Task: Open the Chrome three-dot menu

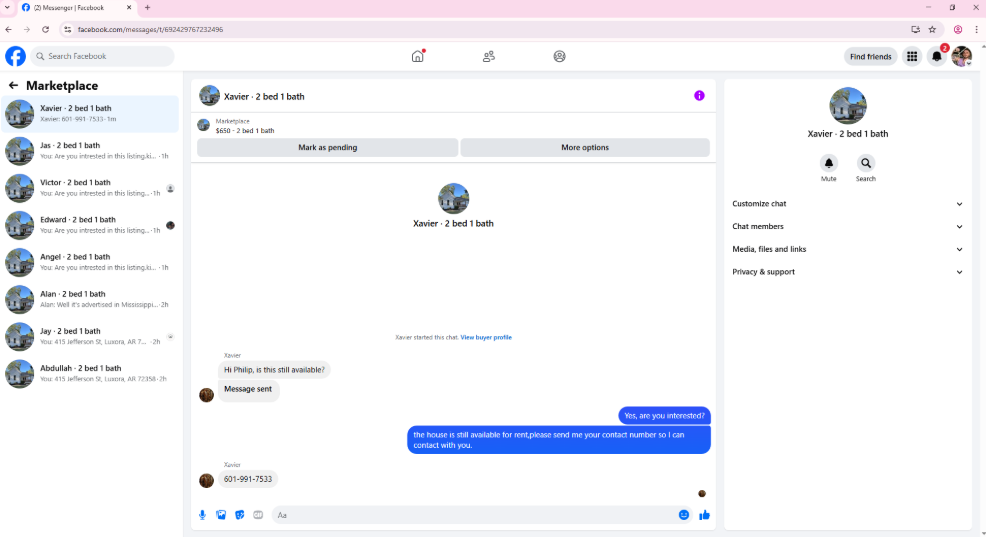Action: click(x=977, y=30)
